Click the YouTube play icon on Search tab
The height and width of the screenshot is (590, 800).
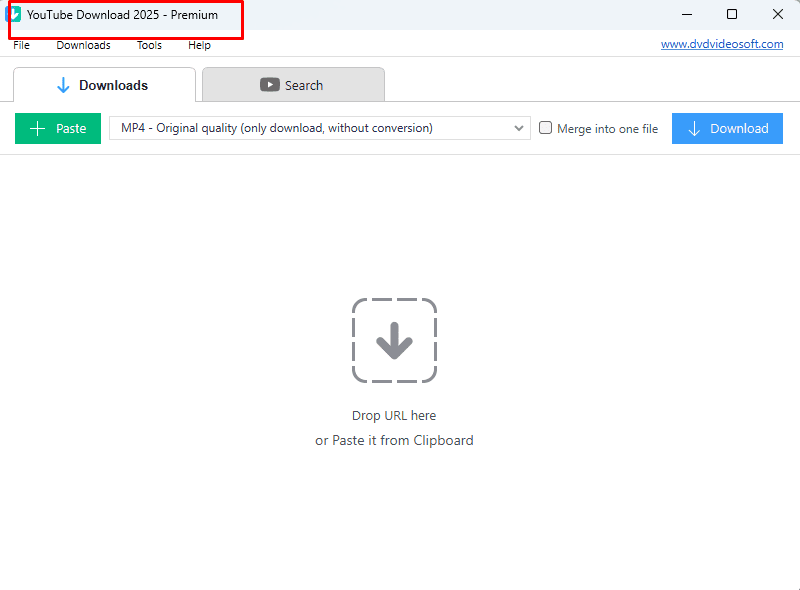(x=270, y=85)
